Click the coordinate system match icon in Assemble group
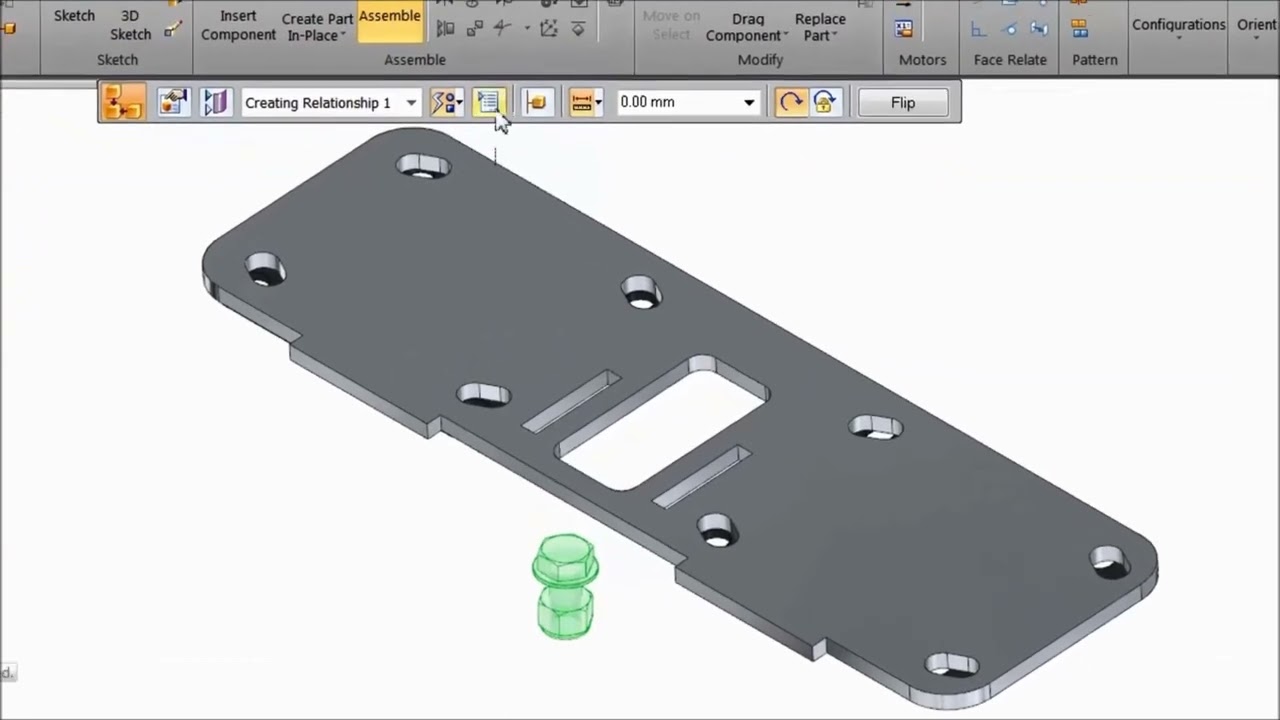The image size is (1280, 720). [x=548, y=29]
